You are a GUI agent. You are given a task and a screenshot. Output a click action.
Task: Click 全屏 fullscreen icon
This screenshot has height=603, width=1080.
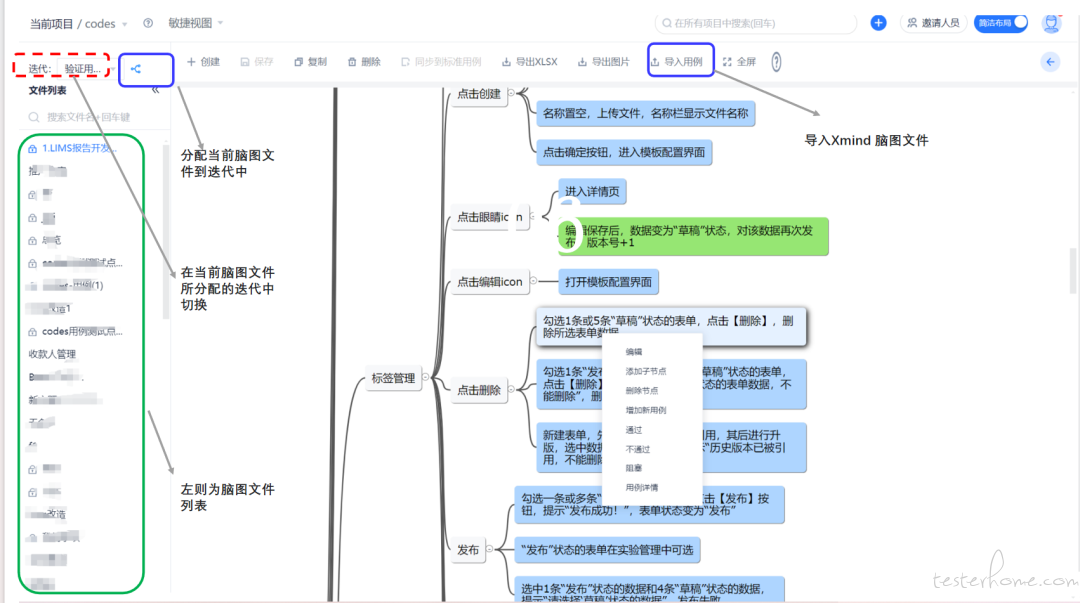(x=740, y=62)
